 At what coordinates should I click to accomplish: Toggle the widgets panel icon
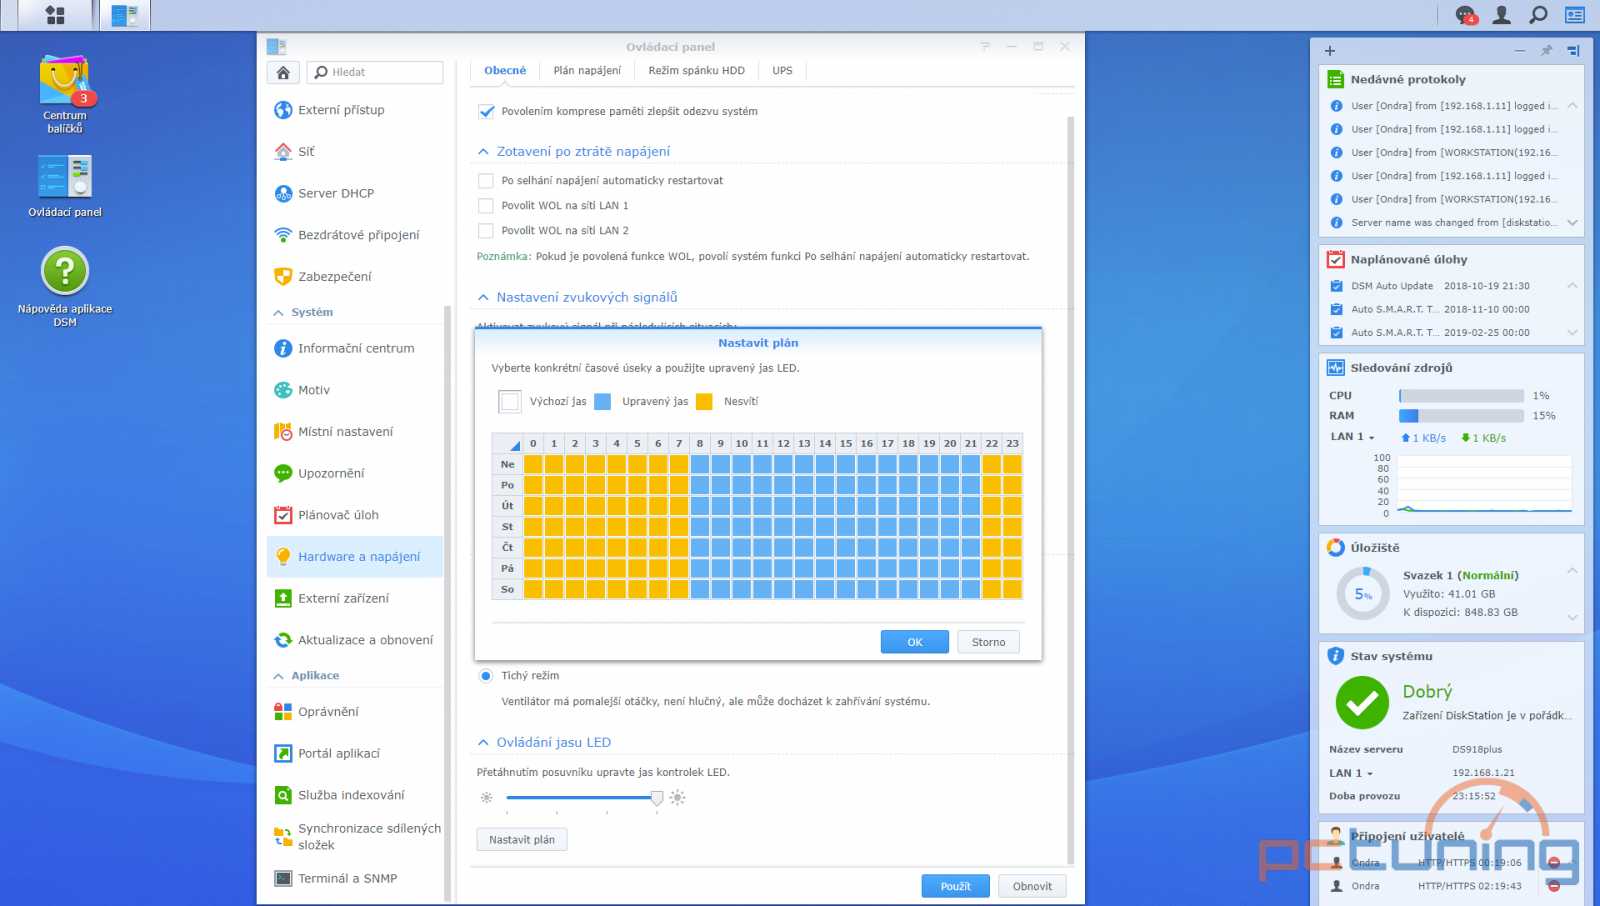click(x=1575, y=15)
